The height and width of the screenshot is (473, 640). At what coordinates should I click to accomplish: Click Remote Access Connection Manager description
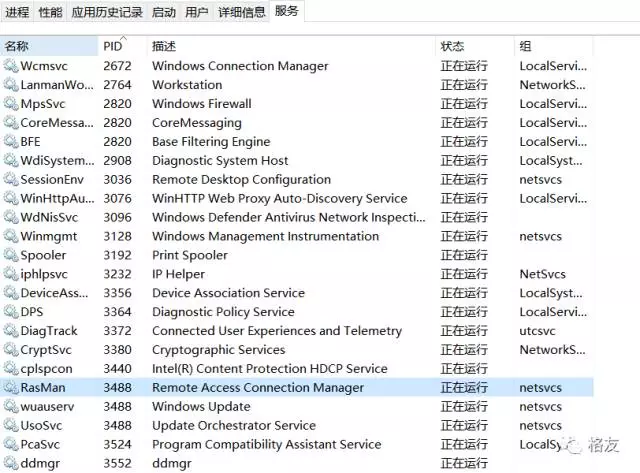coord(258,388)
